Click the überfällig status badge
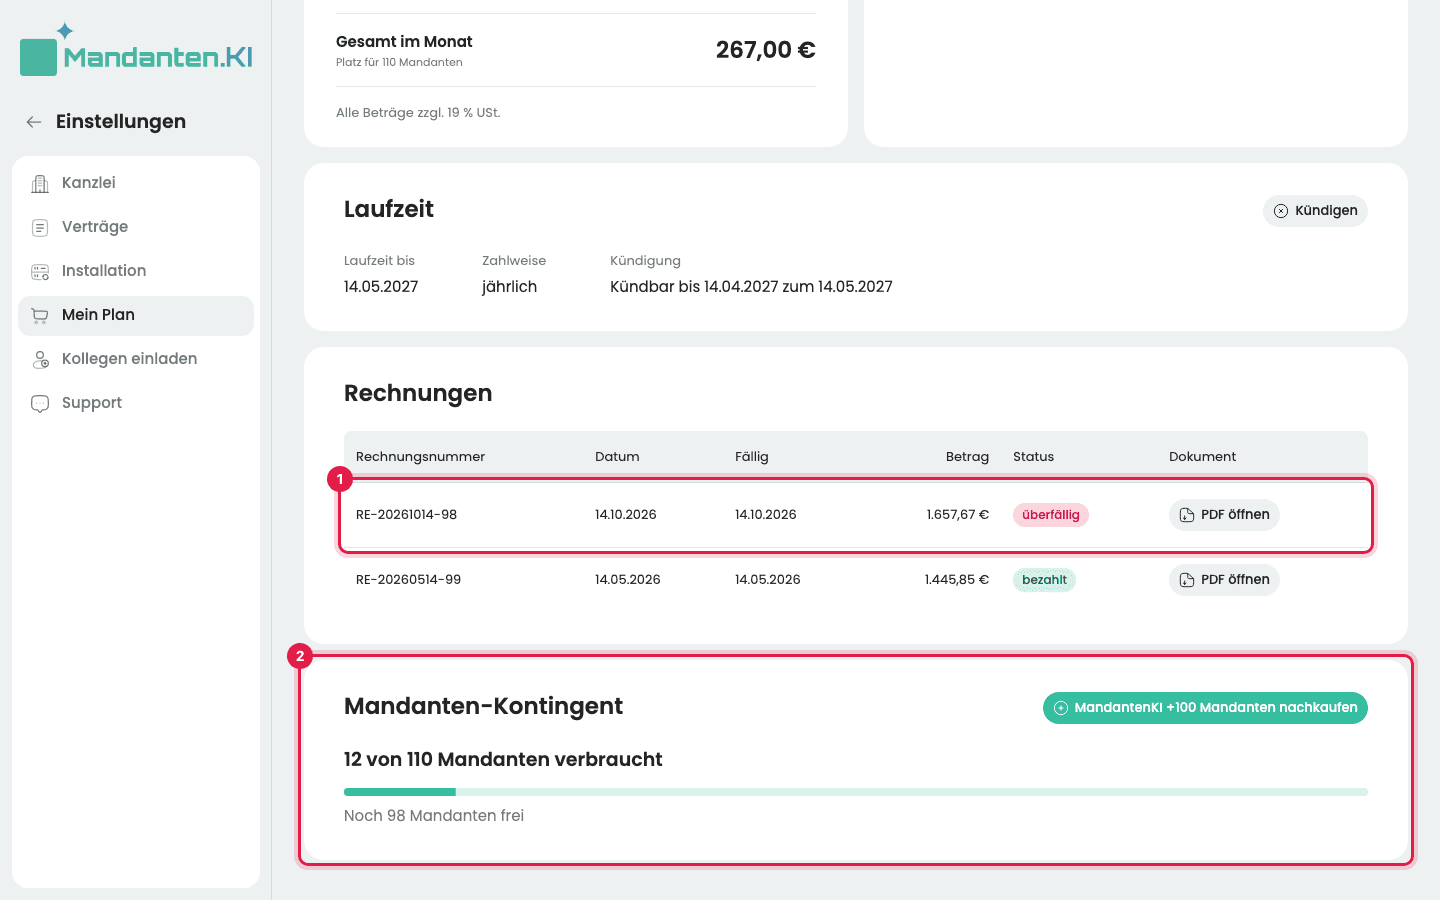 pos(1051,515)
